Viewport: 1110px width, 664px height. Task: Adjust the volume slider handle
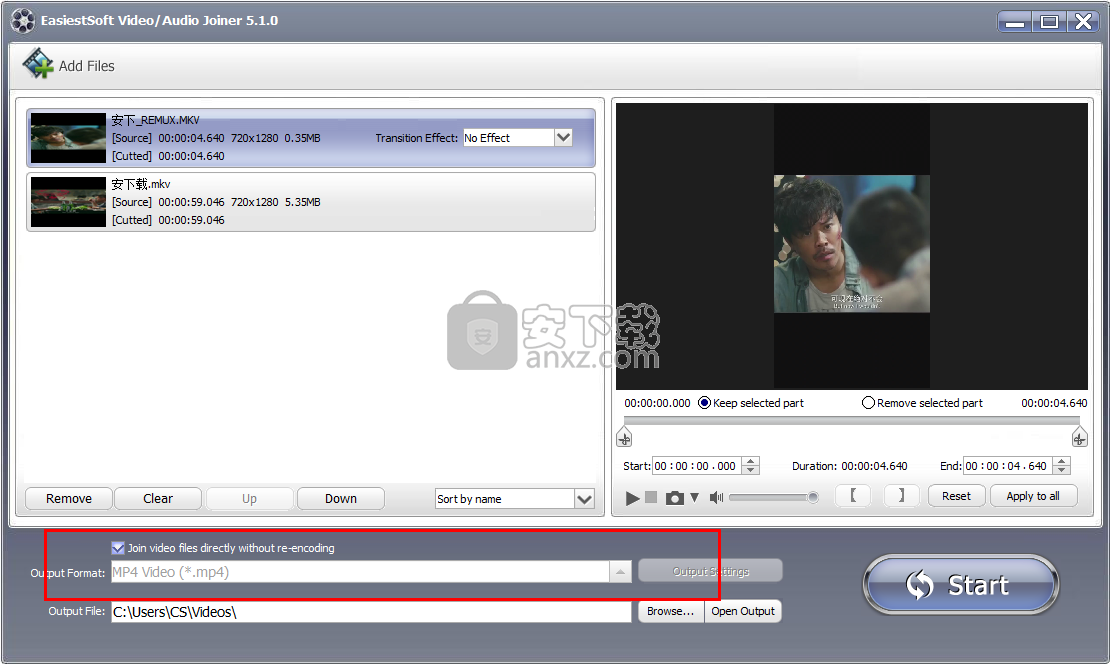tap(813, 498)
